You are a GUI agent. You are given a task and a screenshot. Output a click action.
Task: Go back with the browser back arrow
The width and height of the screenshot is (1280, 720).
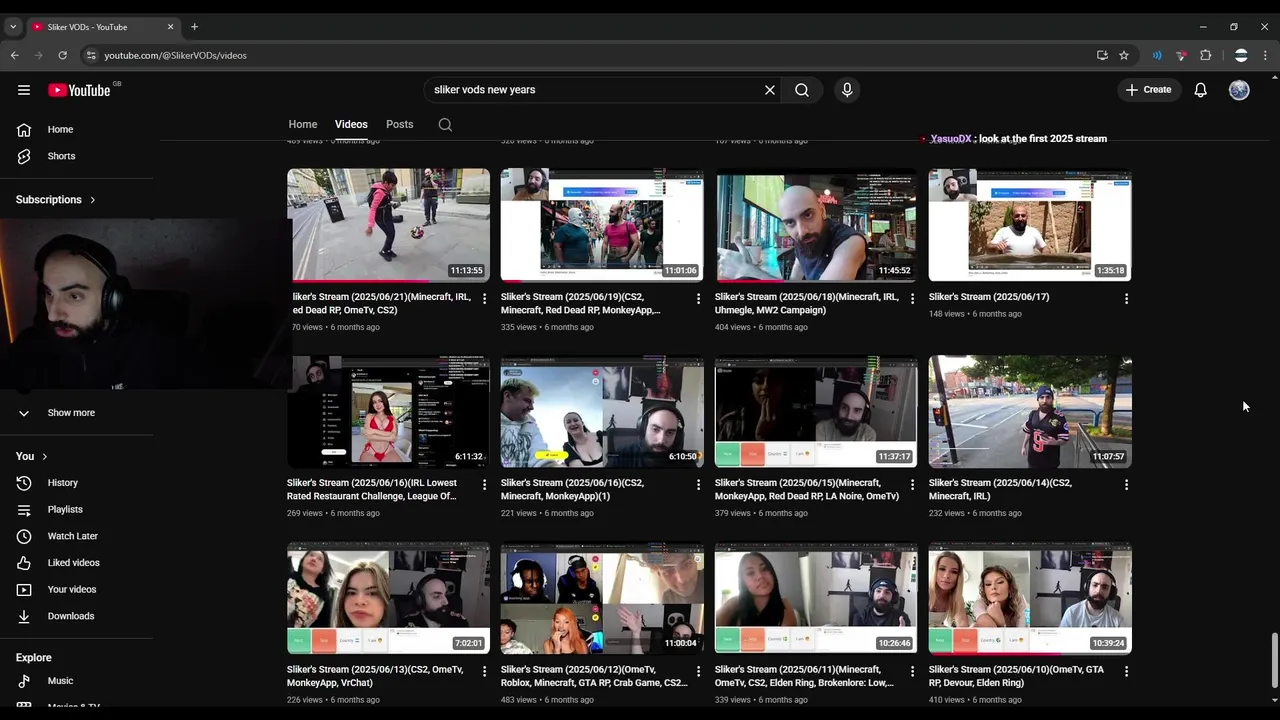click(15, 55)
